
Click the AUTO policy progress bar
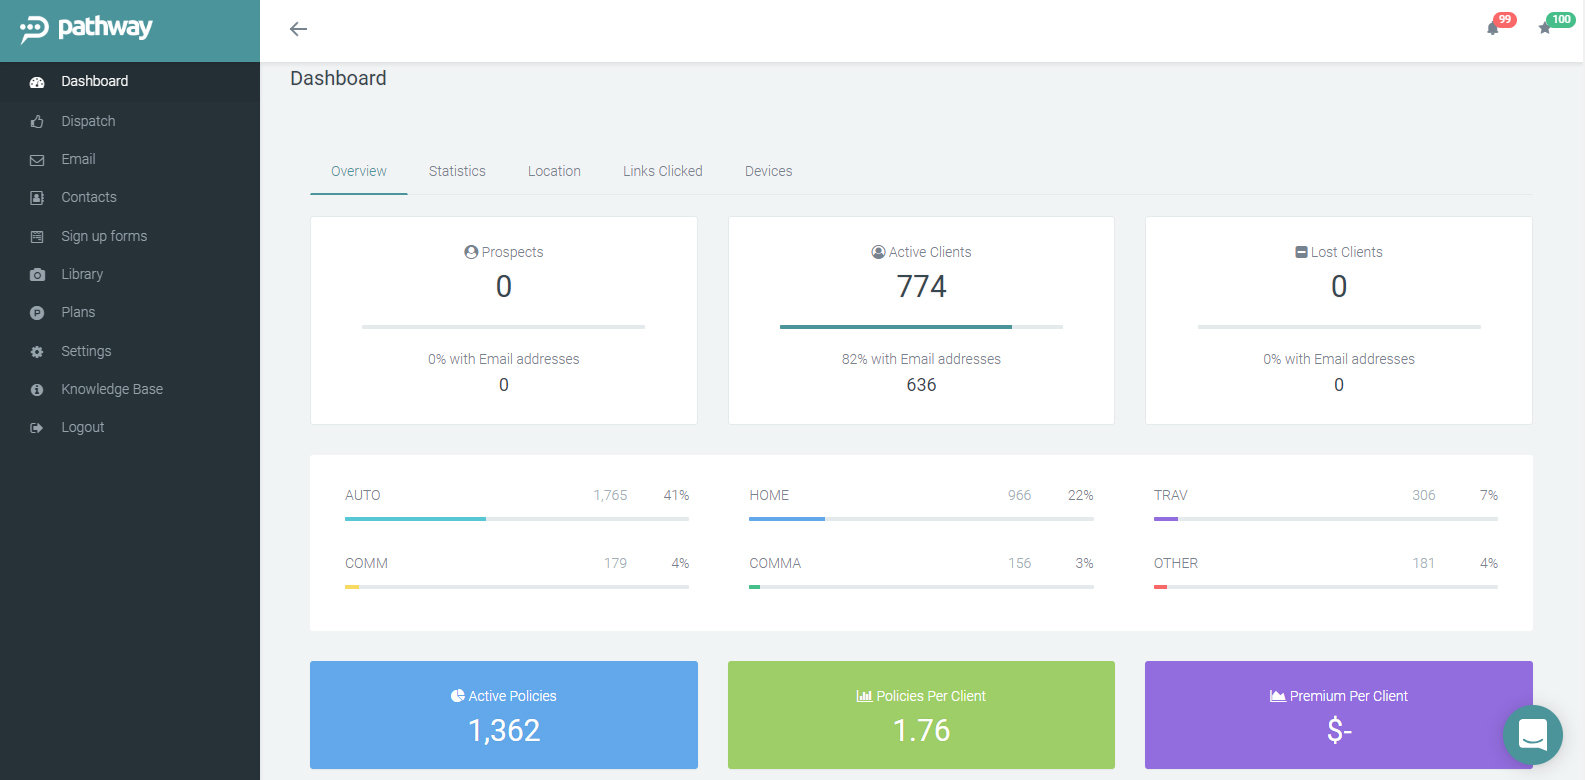pos(516,519)
